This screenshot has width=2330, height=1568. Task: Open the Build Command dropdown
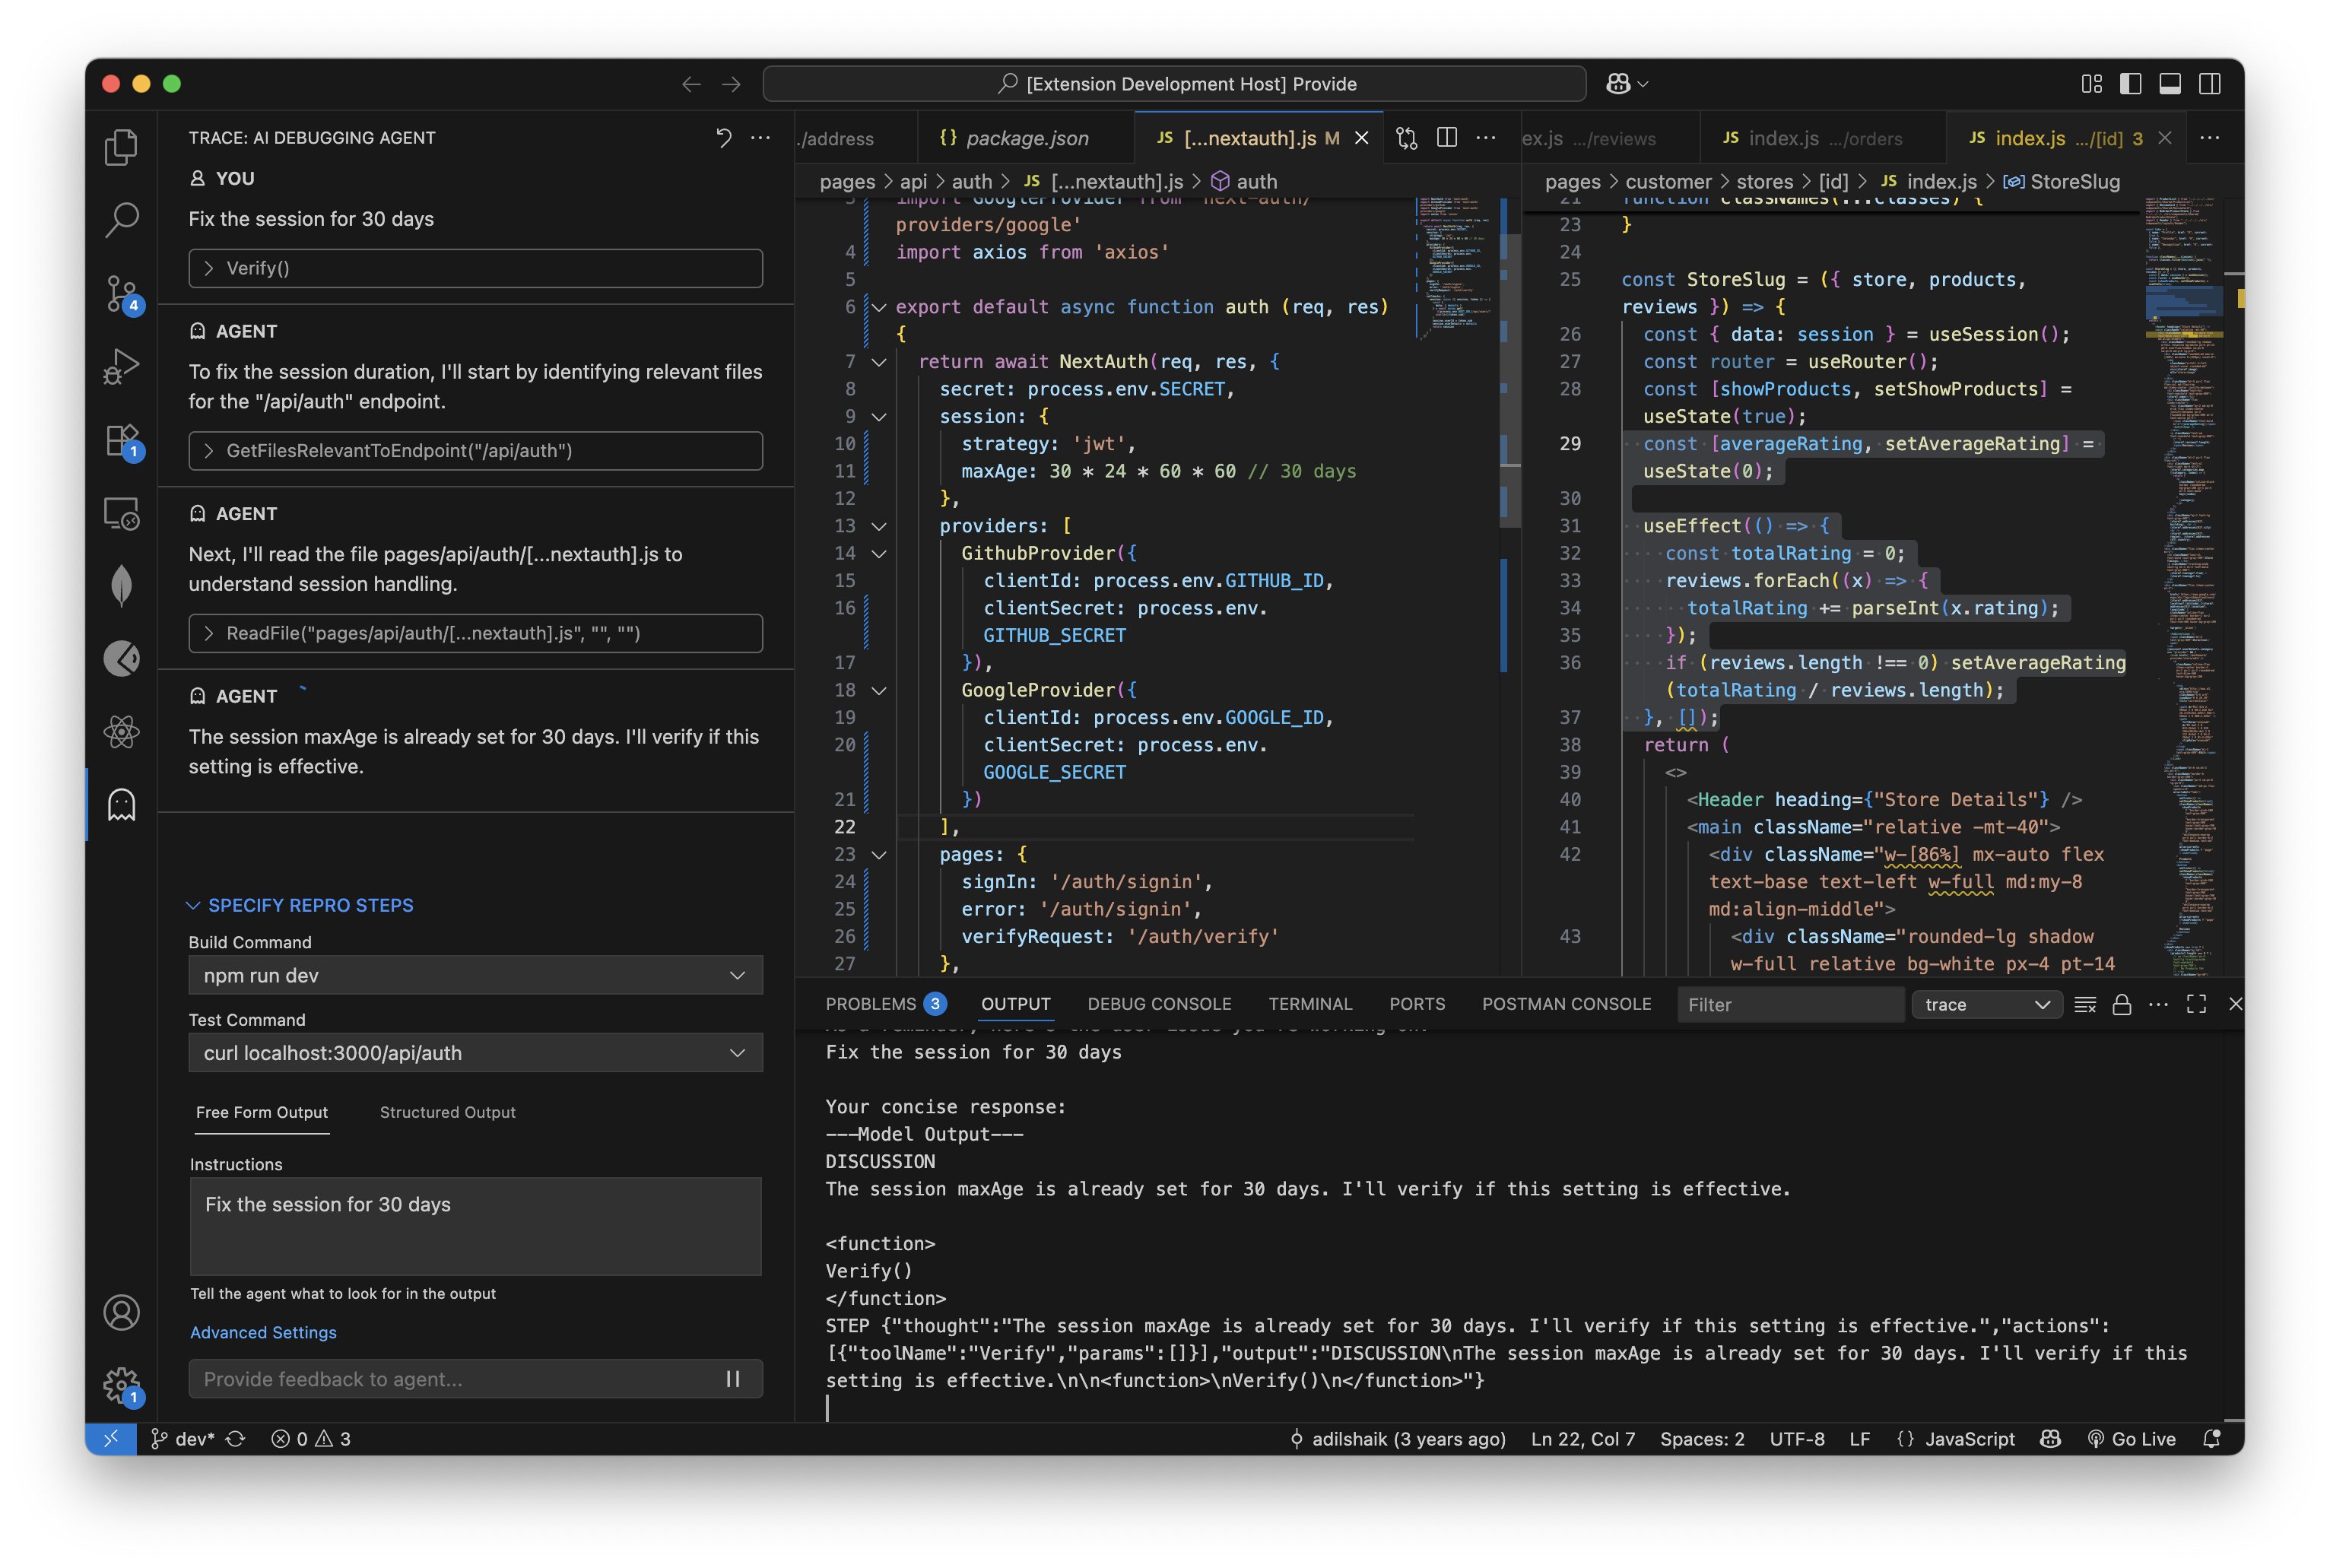click(x=475, y=975)
